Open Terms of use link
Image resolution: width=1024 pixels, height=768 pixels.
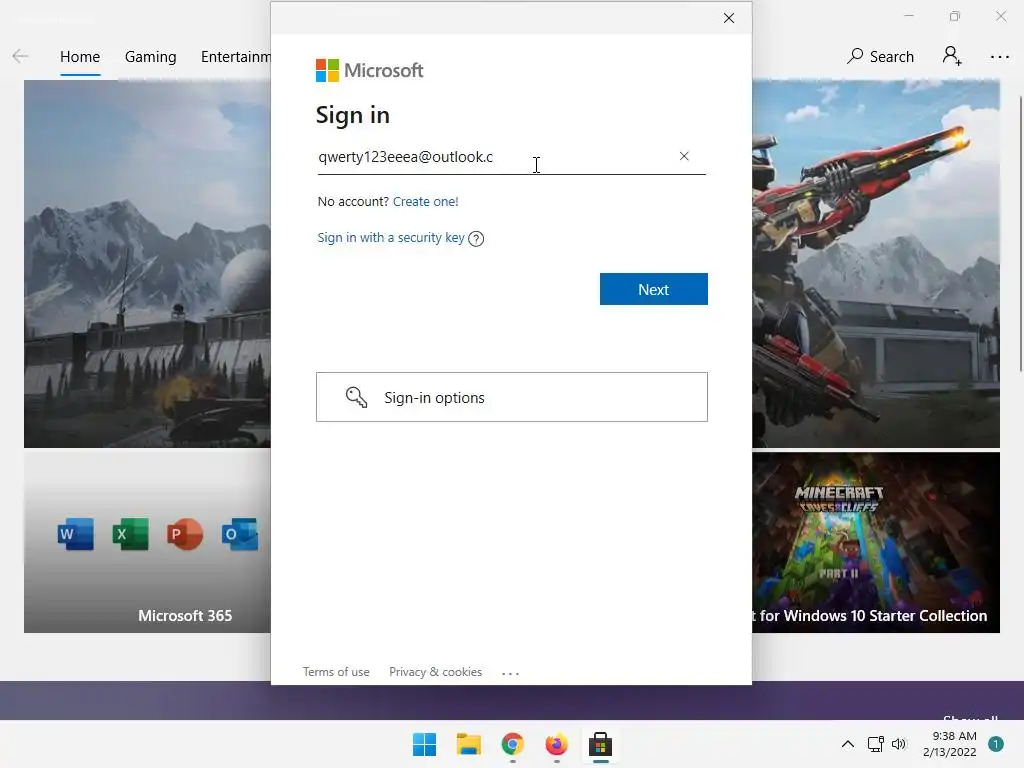point(336,672)
